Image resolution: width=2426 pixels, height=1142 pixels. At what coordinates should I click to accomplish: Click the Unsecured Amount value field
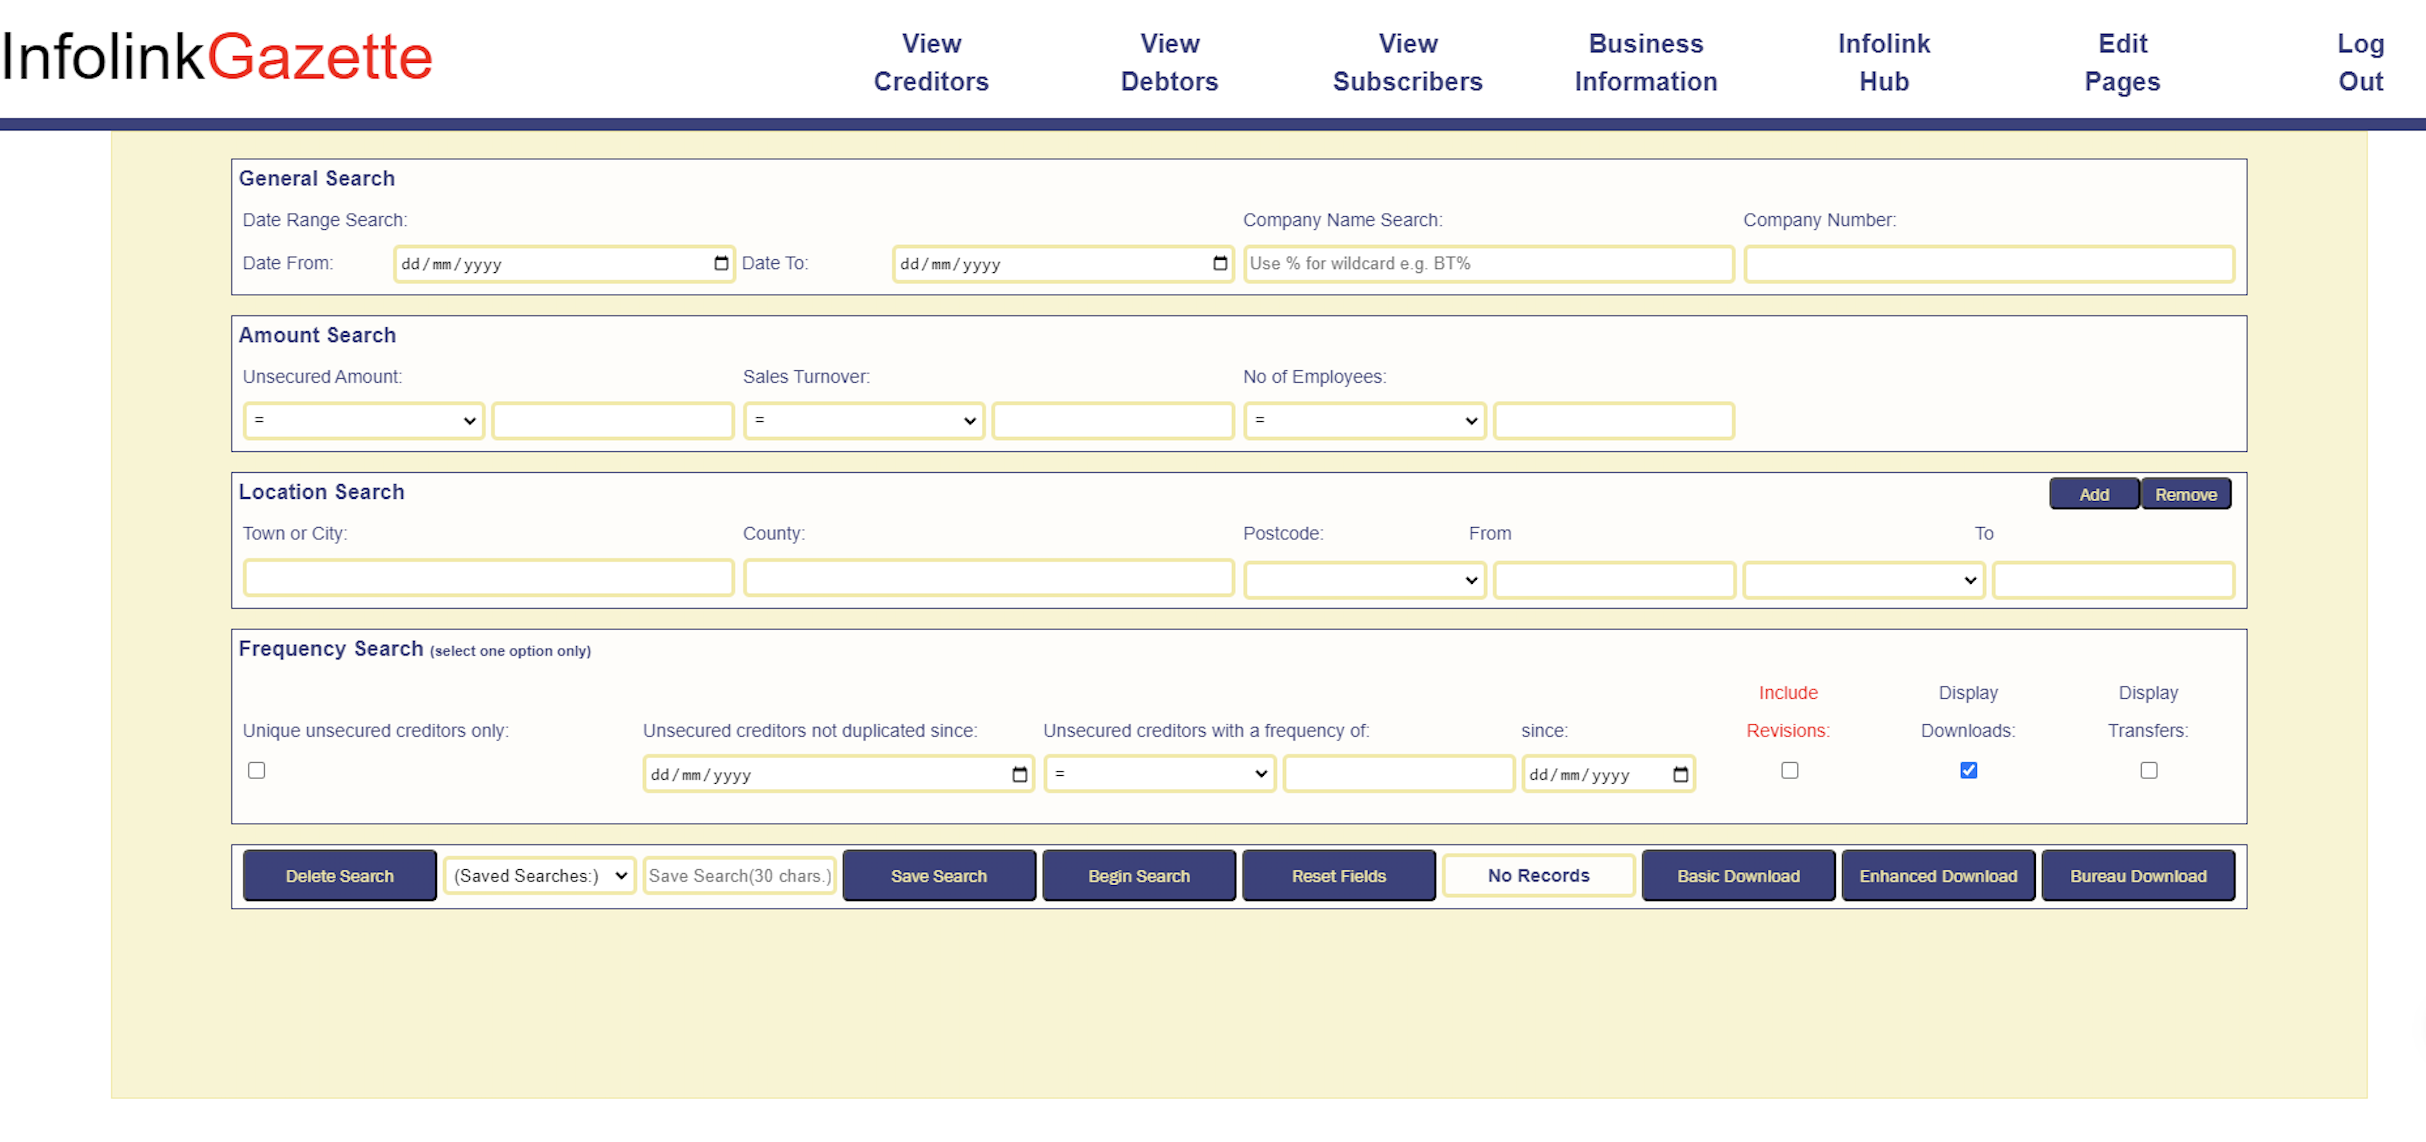coord(613,421)
